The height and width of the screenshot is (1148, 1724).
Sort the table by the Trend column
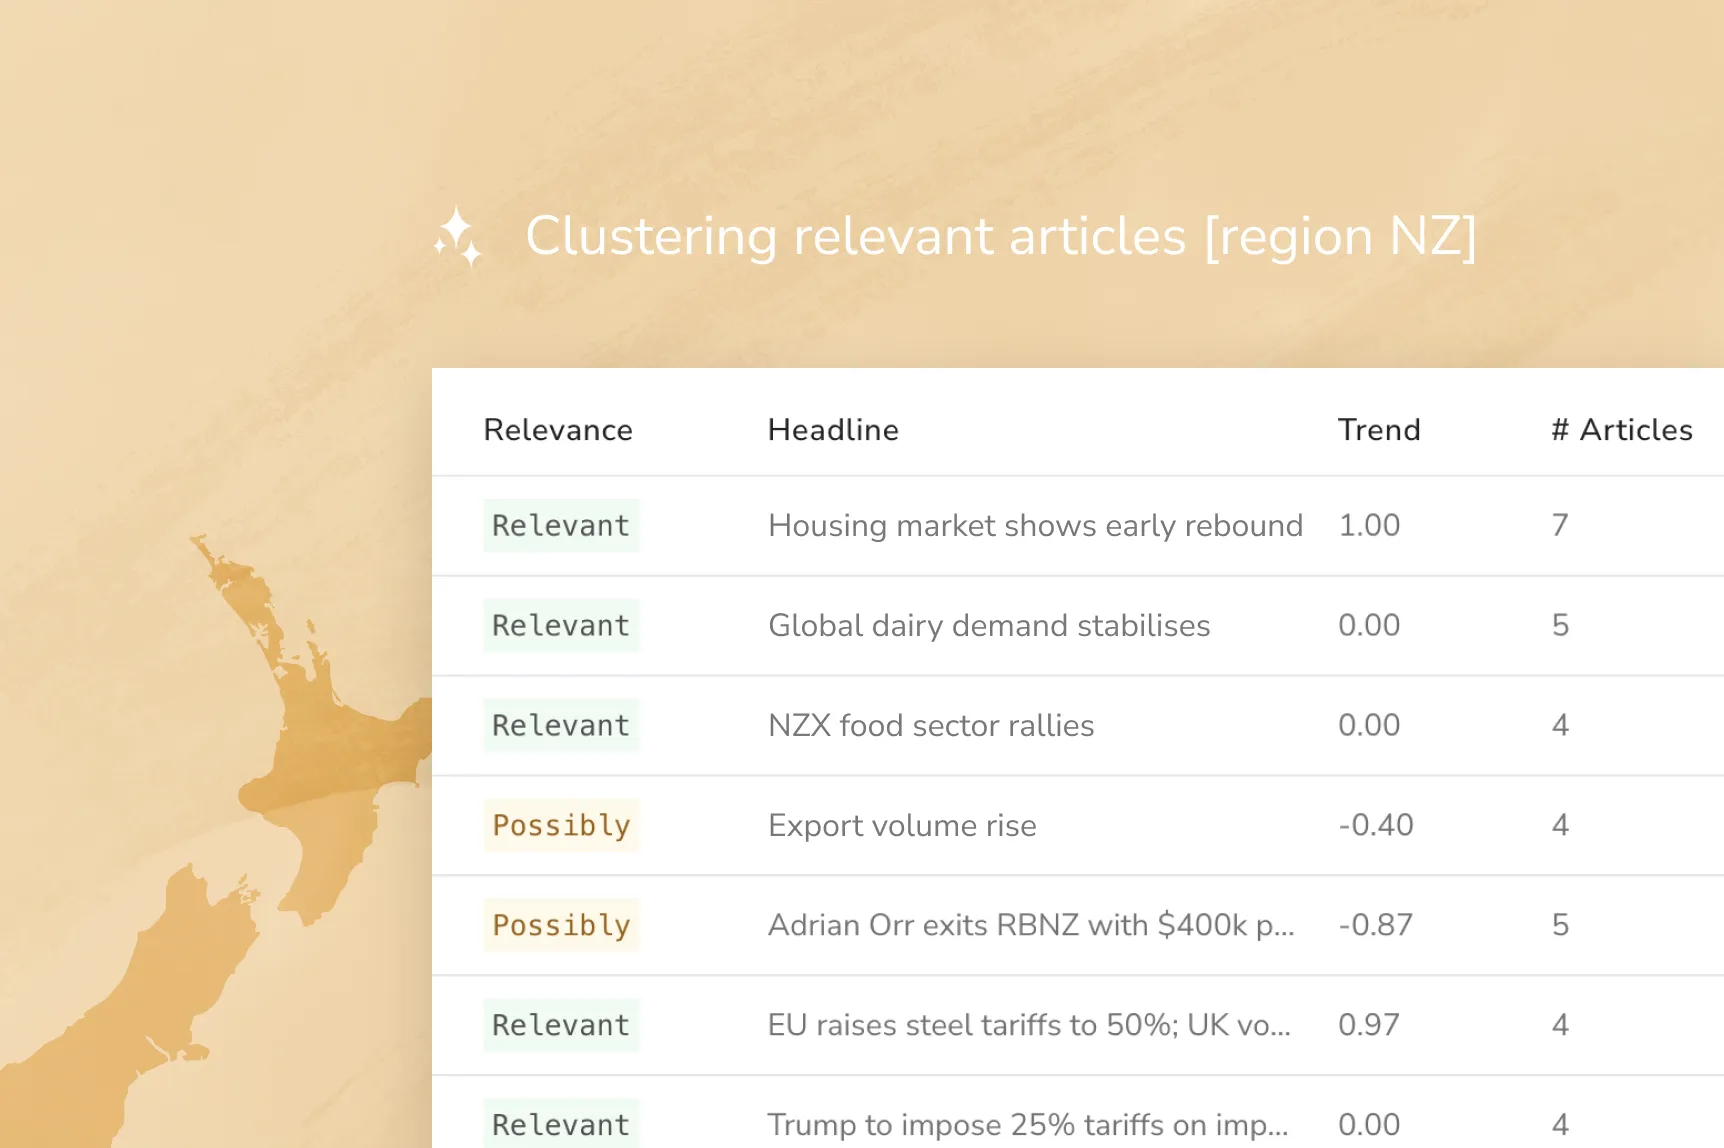click(1379, 430)
